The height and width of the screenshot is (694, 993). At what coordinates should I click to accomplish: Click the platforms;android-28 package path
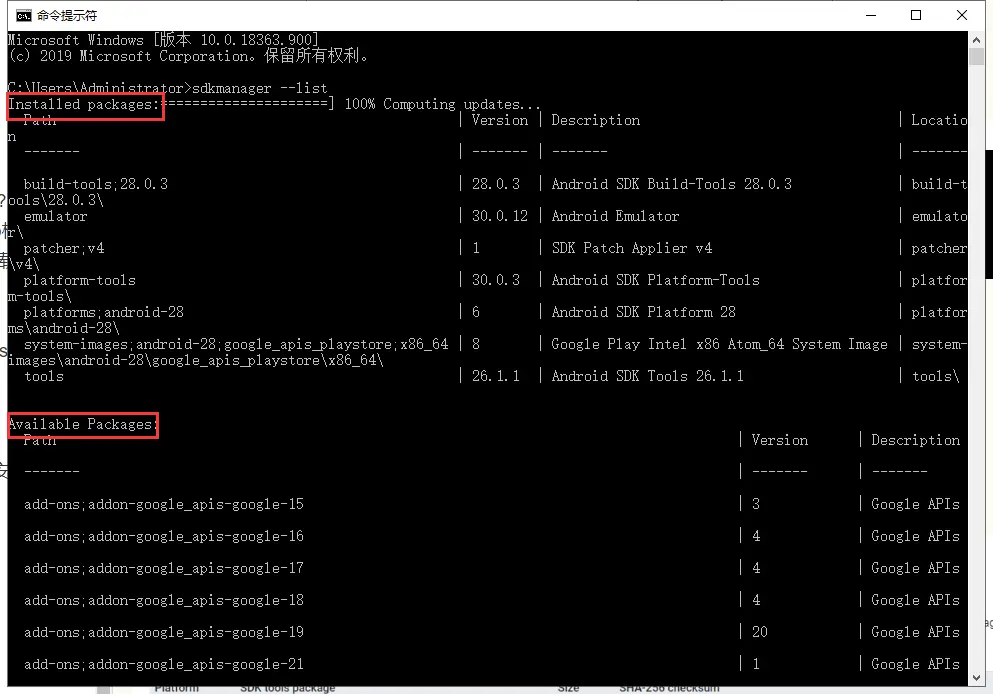point(104,312)
